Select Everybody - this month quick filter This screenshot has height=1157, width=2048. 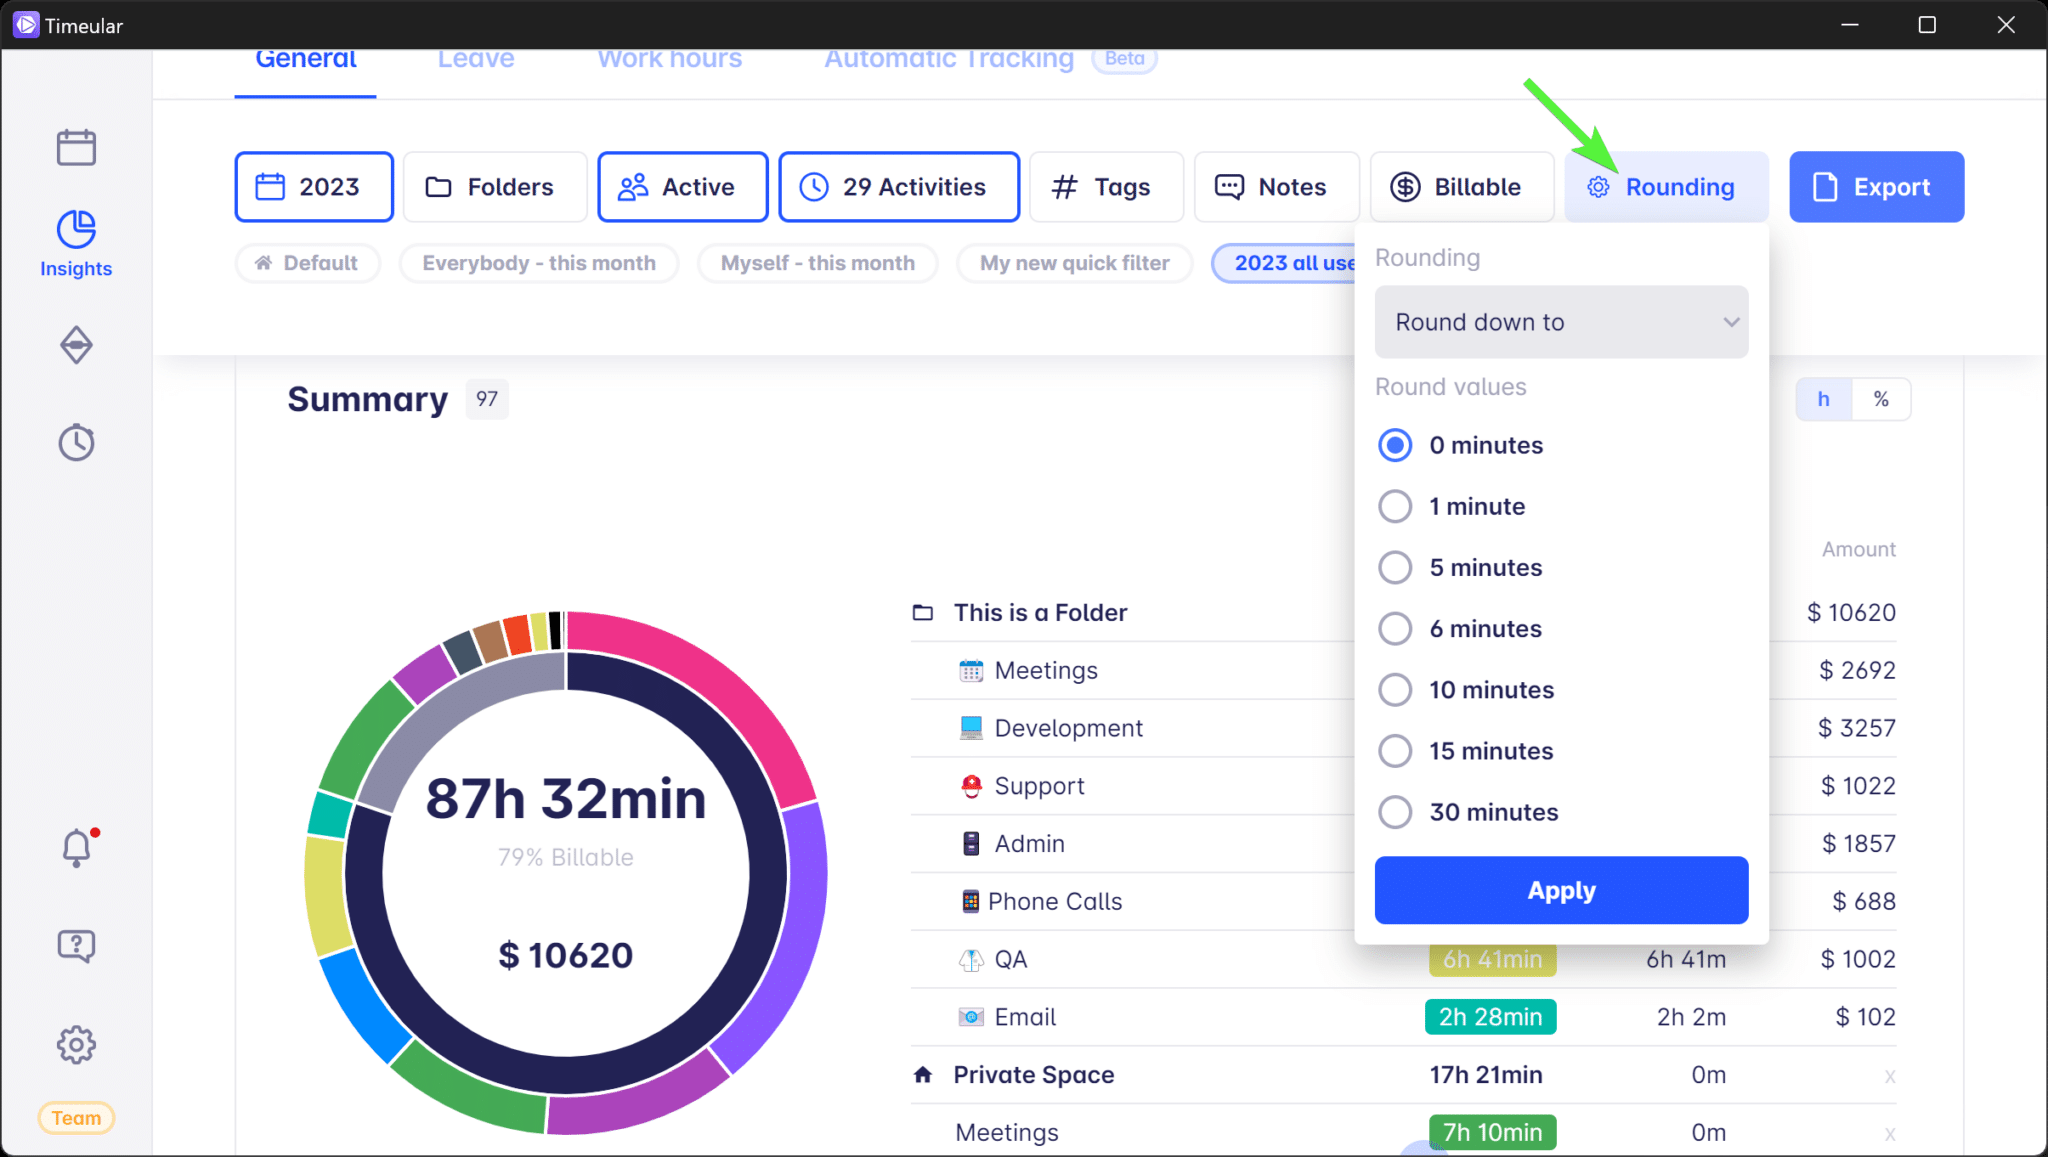pos(539,263)
